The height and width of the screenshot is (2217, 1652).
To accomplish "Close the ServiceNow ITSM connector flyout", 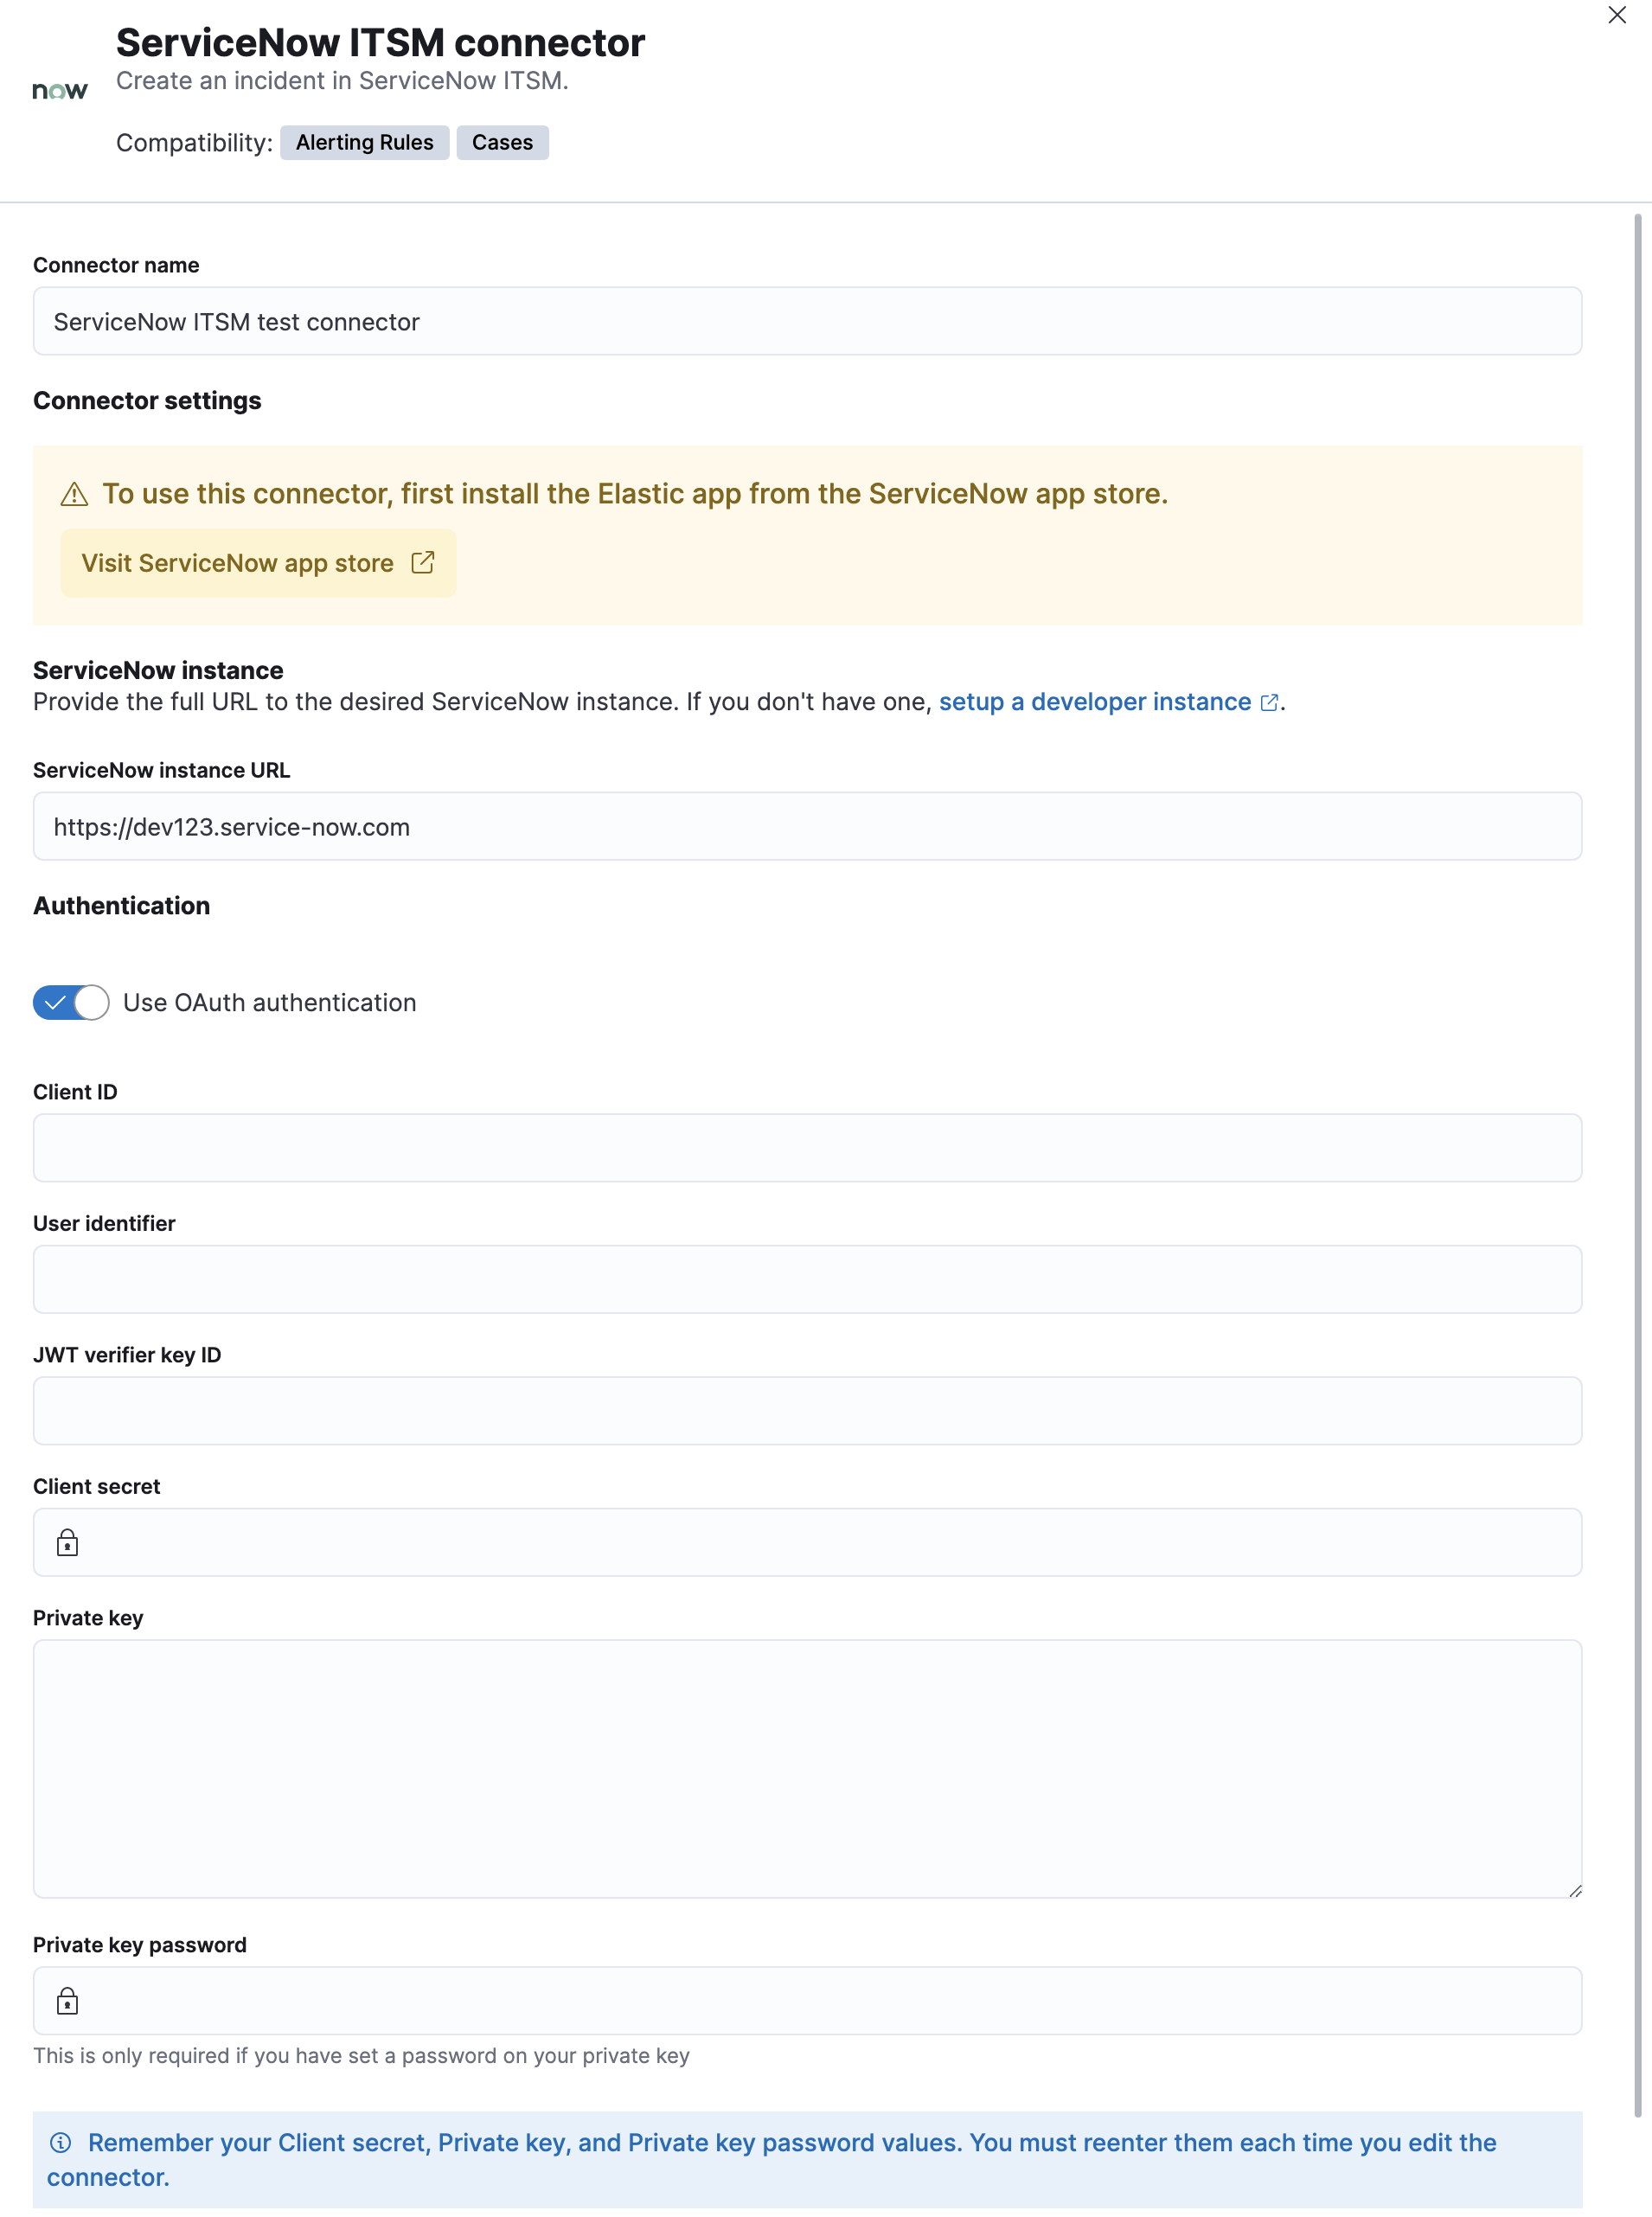I will click(1616, 15).
